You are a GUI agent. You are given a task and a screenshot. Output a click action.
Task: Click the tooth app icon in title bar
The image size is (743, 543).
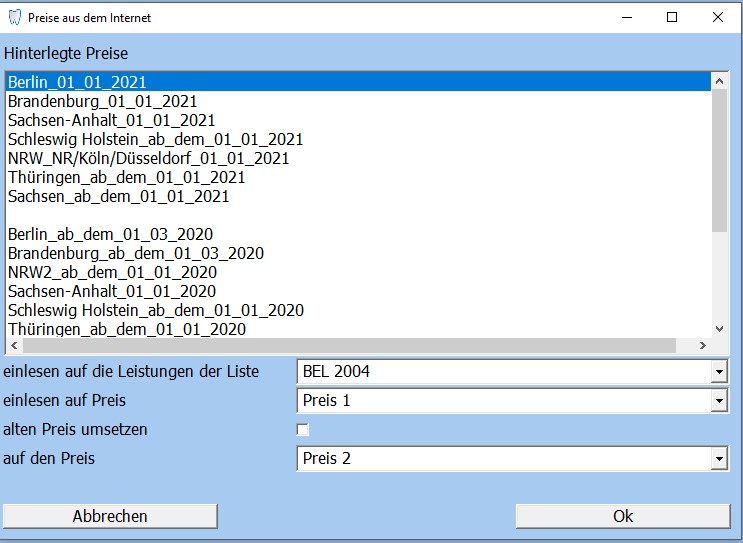click(x=14, y=17)
